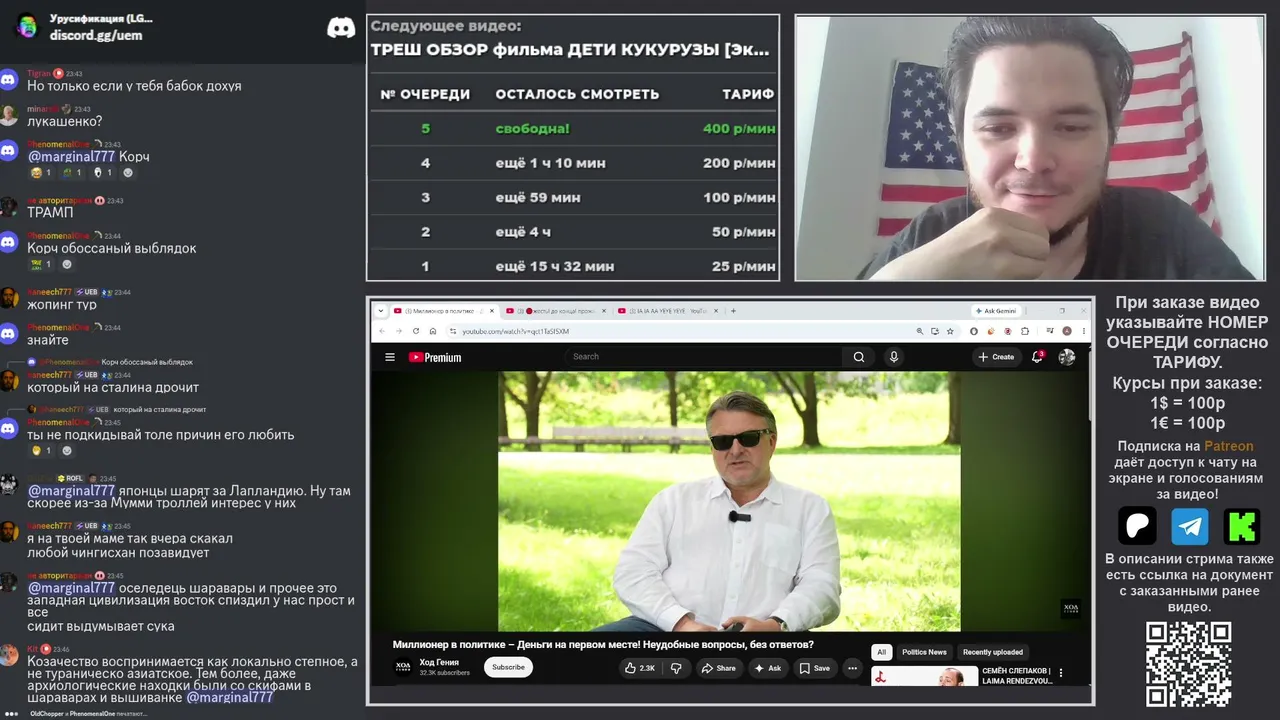Open the browser home page

coord(432,331)
